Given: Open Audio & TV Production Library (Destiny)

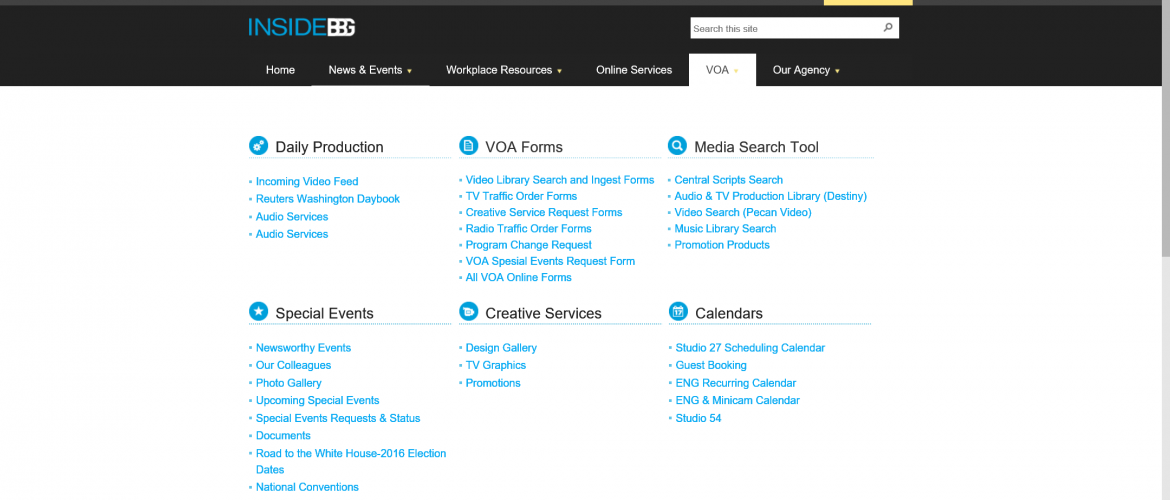Looking at the screenshot, I should [x=771, y=196].
